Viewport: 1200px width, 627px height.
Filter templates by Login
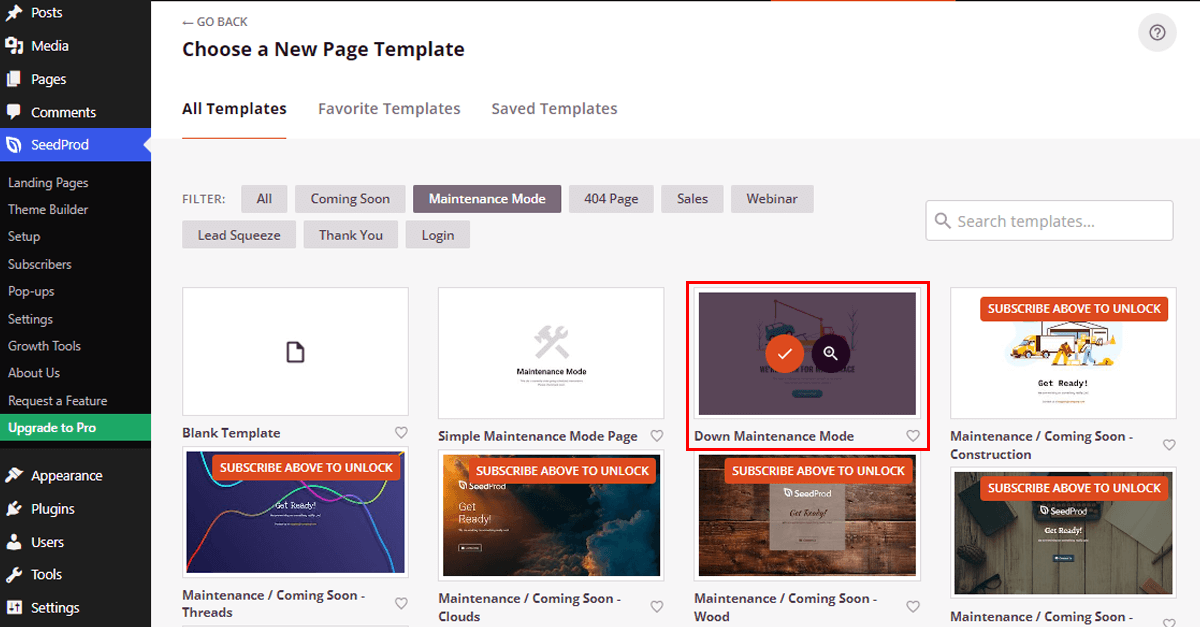[437, 235]
